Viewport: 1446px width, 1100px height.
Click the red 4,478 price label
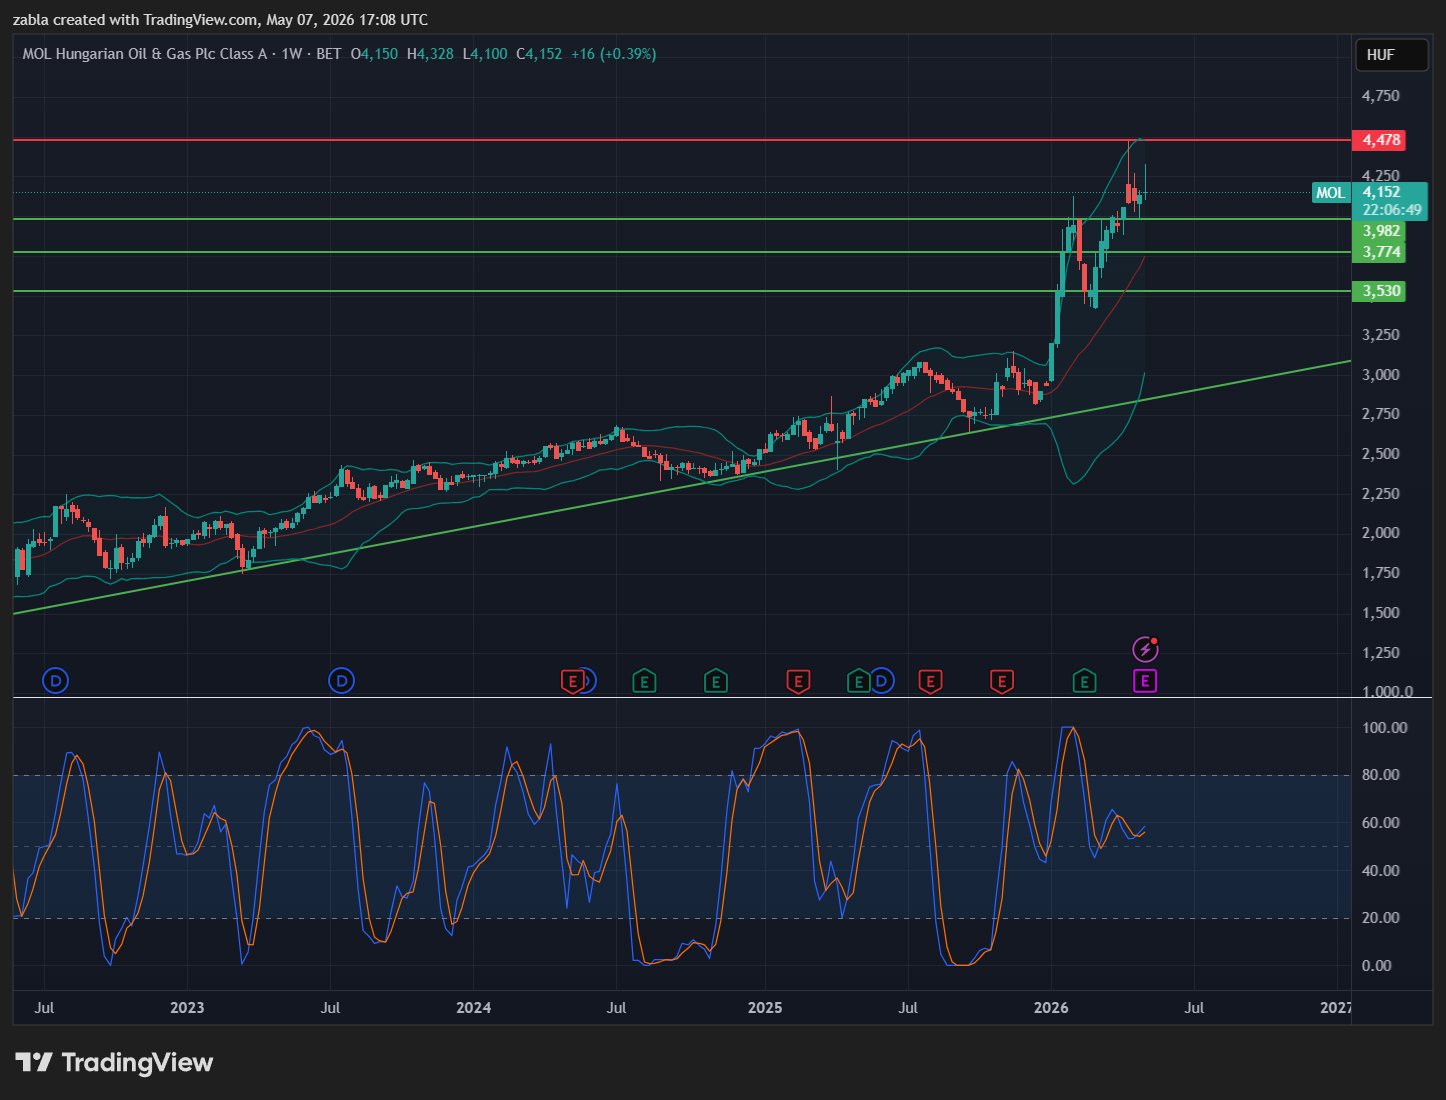(1379, 140)
